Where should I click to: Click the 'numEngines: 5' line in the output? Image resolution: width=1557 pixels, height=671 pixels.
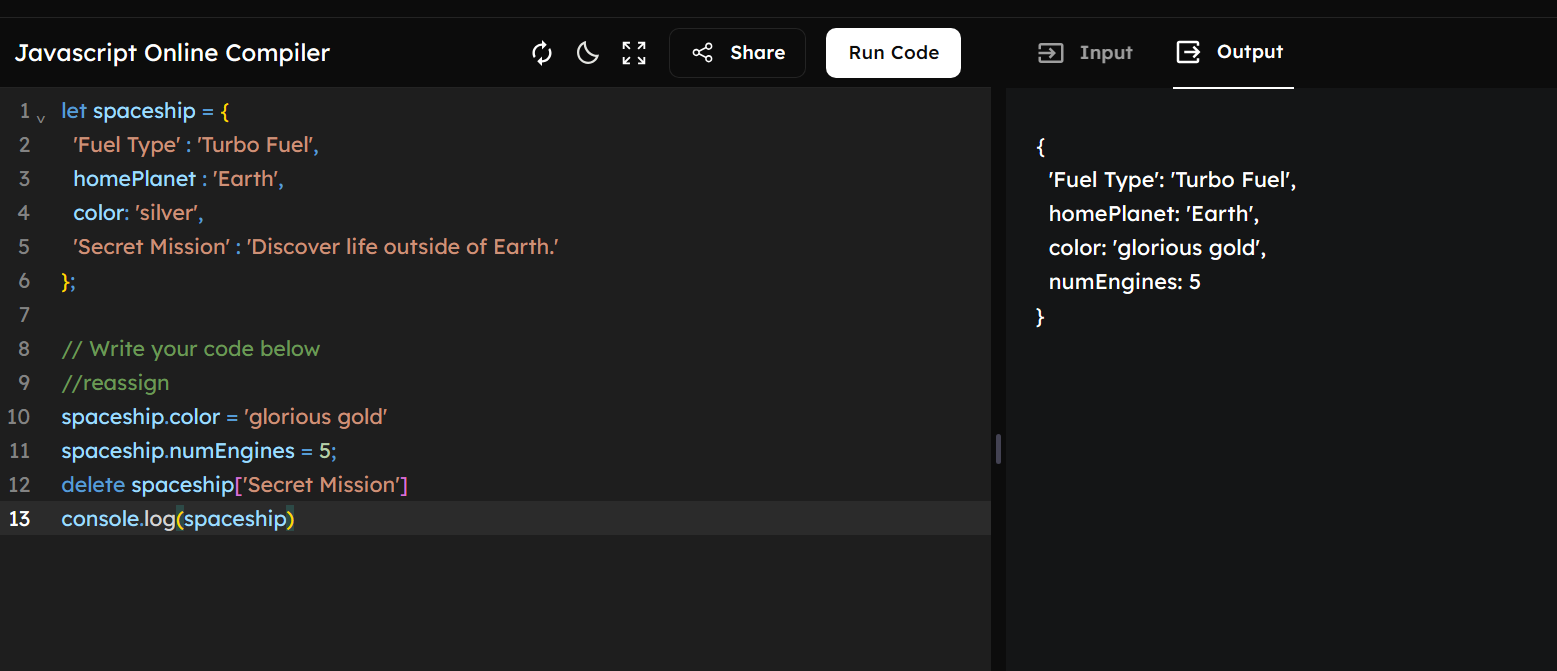point(1124,282)
